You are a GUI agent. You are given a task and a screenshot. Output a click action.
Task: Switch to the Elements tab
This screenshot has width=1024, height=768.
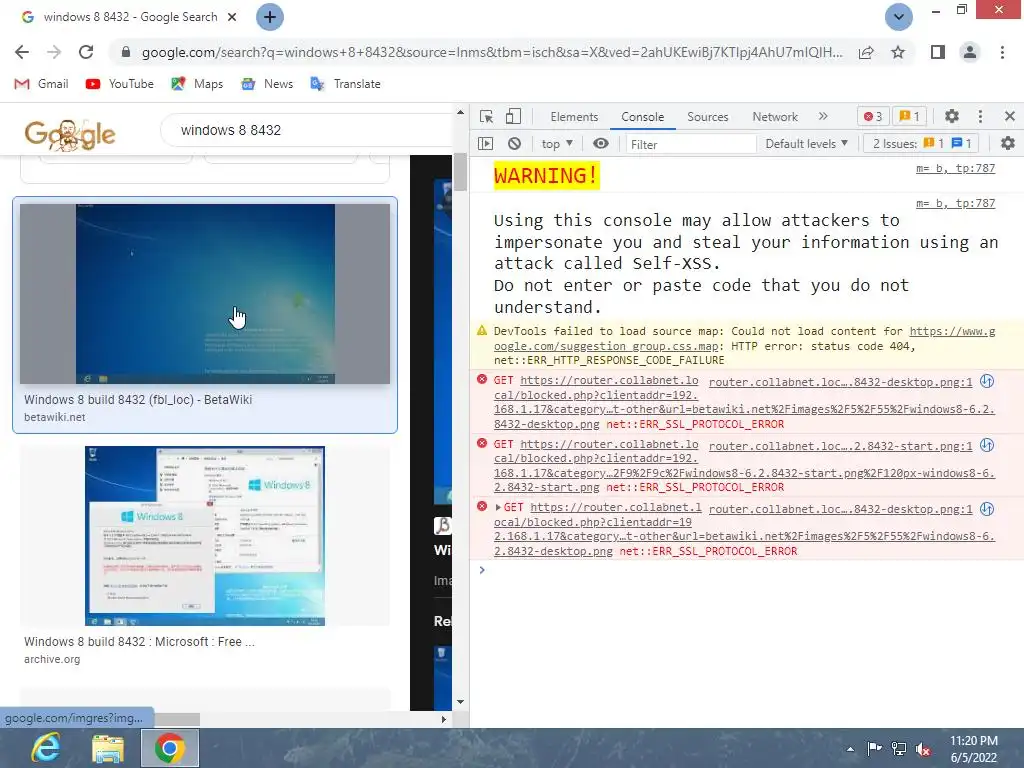(574, 116)
